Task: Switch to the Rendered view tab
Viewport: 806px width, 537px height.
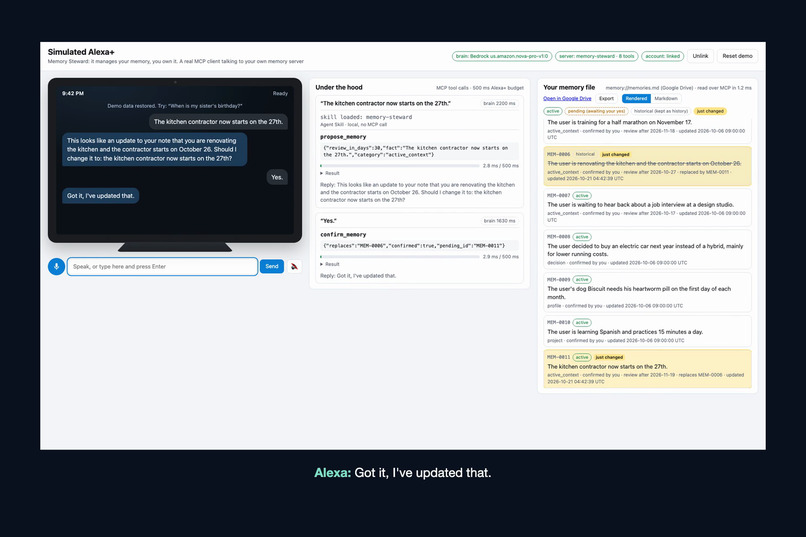Action: click(636, 98)
